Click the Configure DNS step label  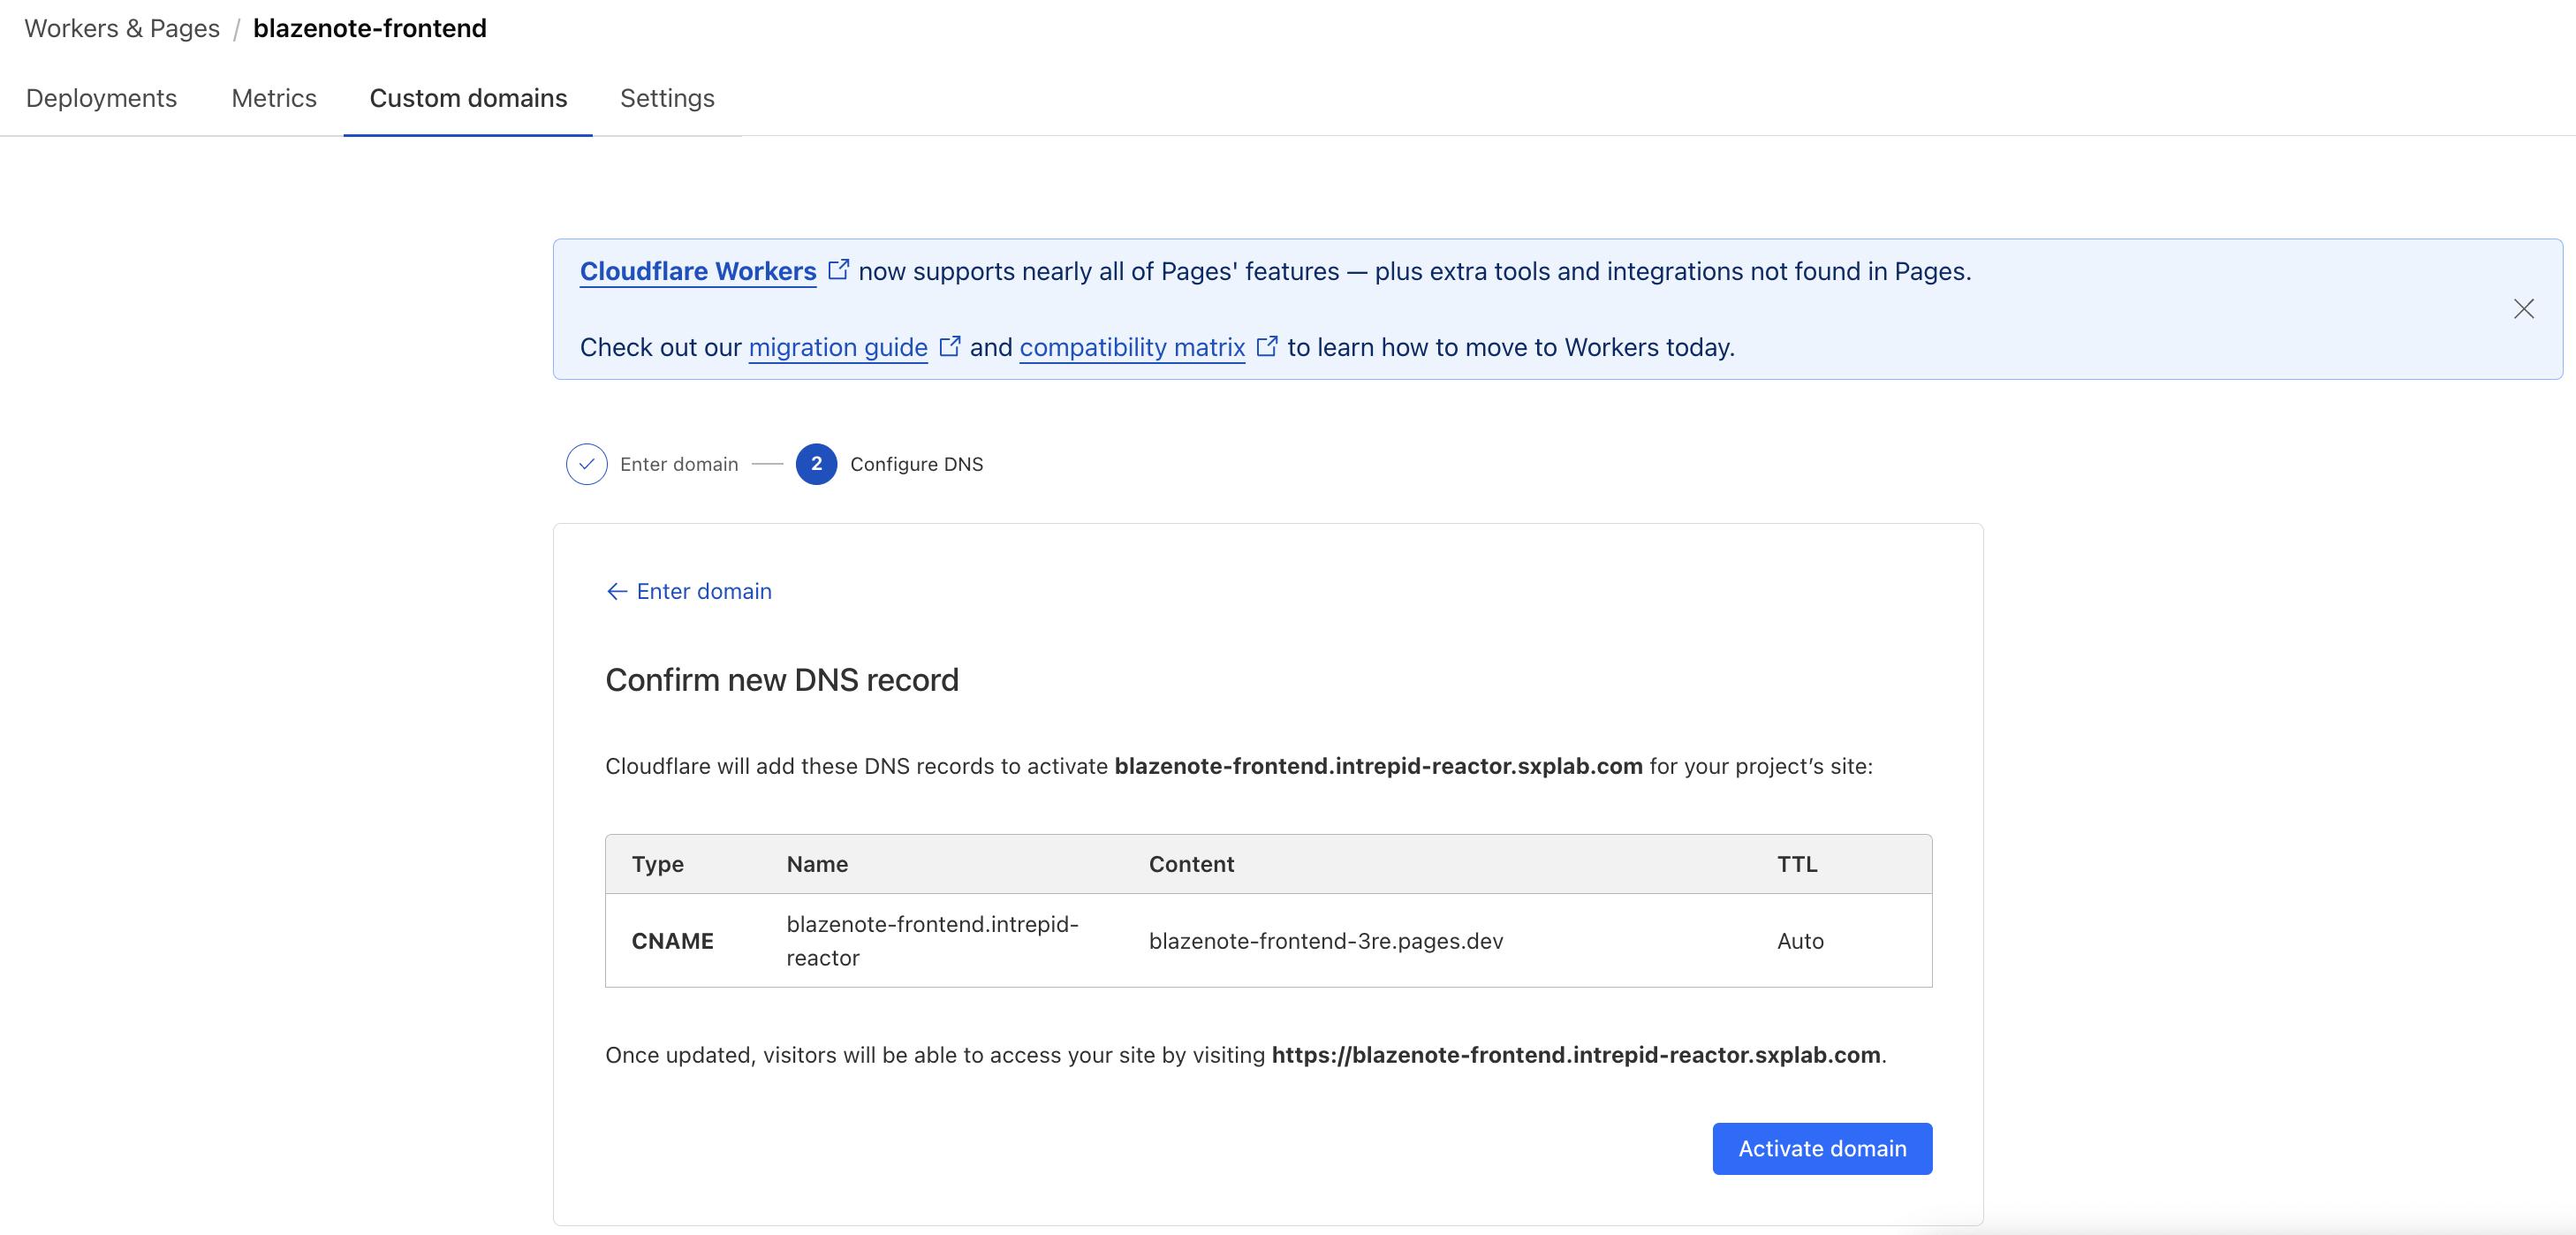(x=916, y=464)
